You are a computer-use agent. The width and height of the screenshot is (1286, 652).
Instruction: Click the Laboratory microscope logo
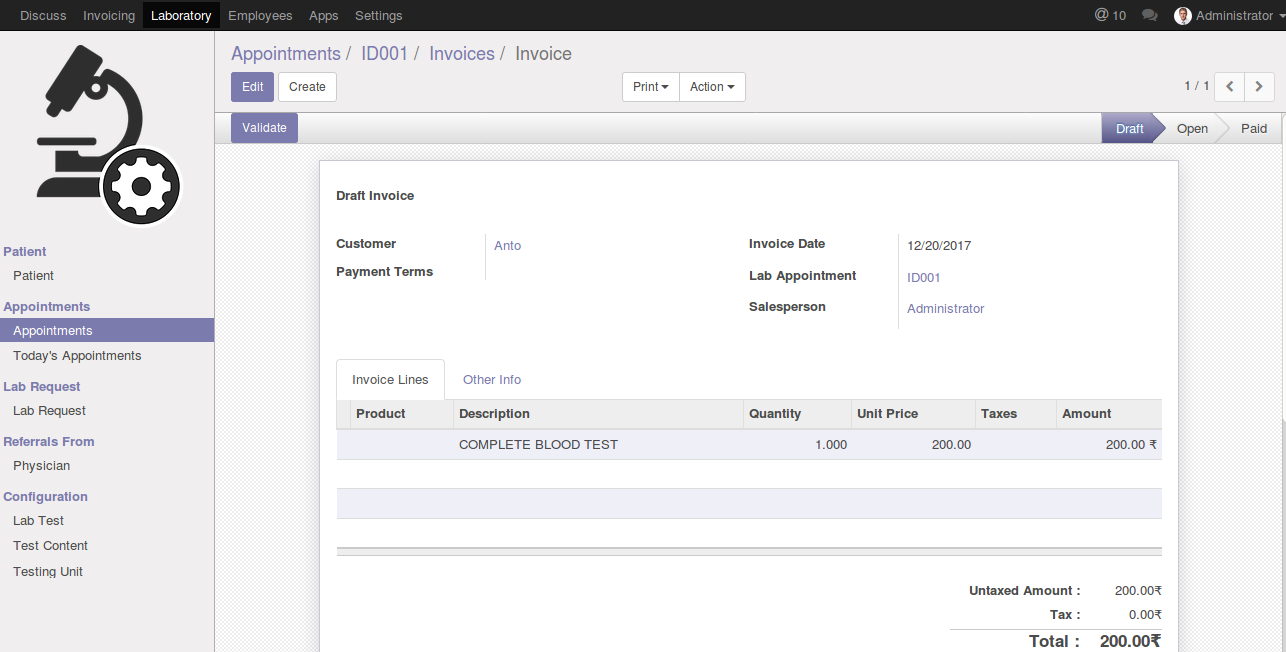click(x=108, y=133)
